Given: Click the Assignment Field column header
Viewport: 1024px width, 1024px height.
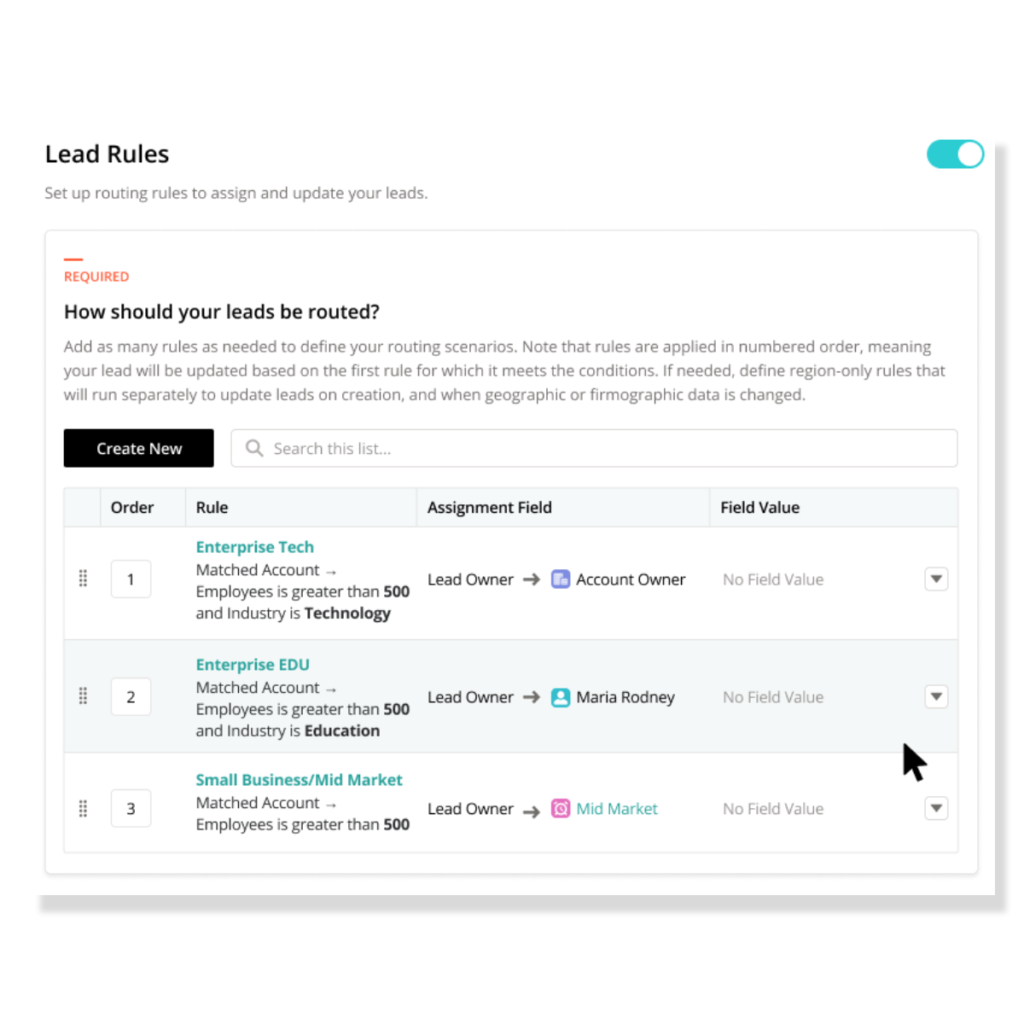Looking at the screenshot, I should (489, 507).
